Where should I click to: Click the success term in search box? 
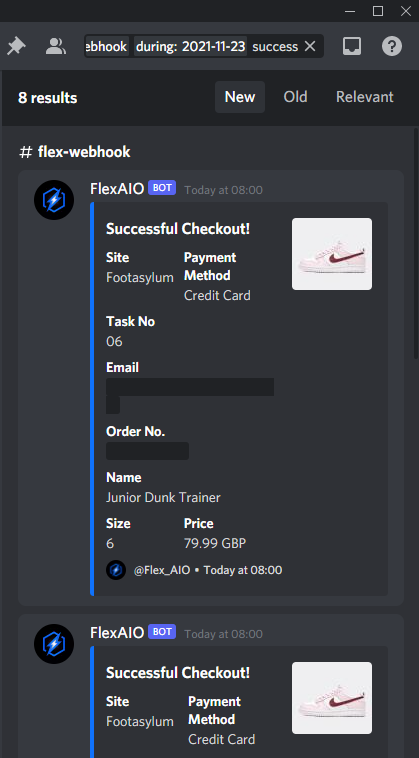(x=275, y=46)
